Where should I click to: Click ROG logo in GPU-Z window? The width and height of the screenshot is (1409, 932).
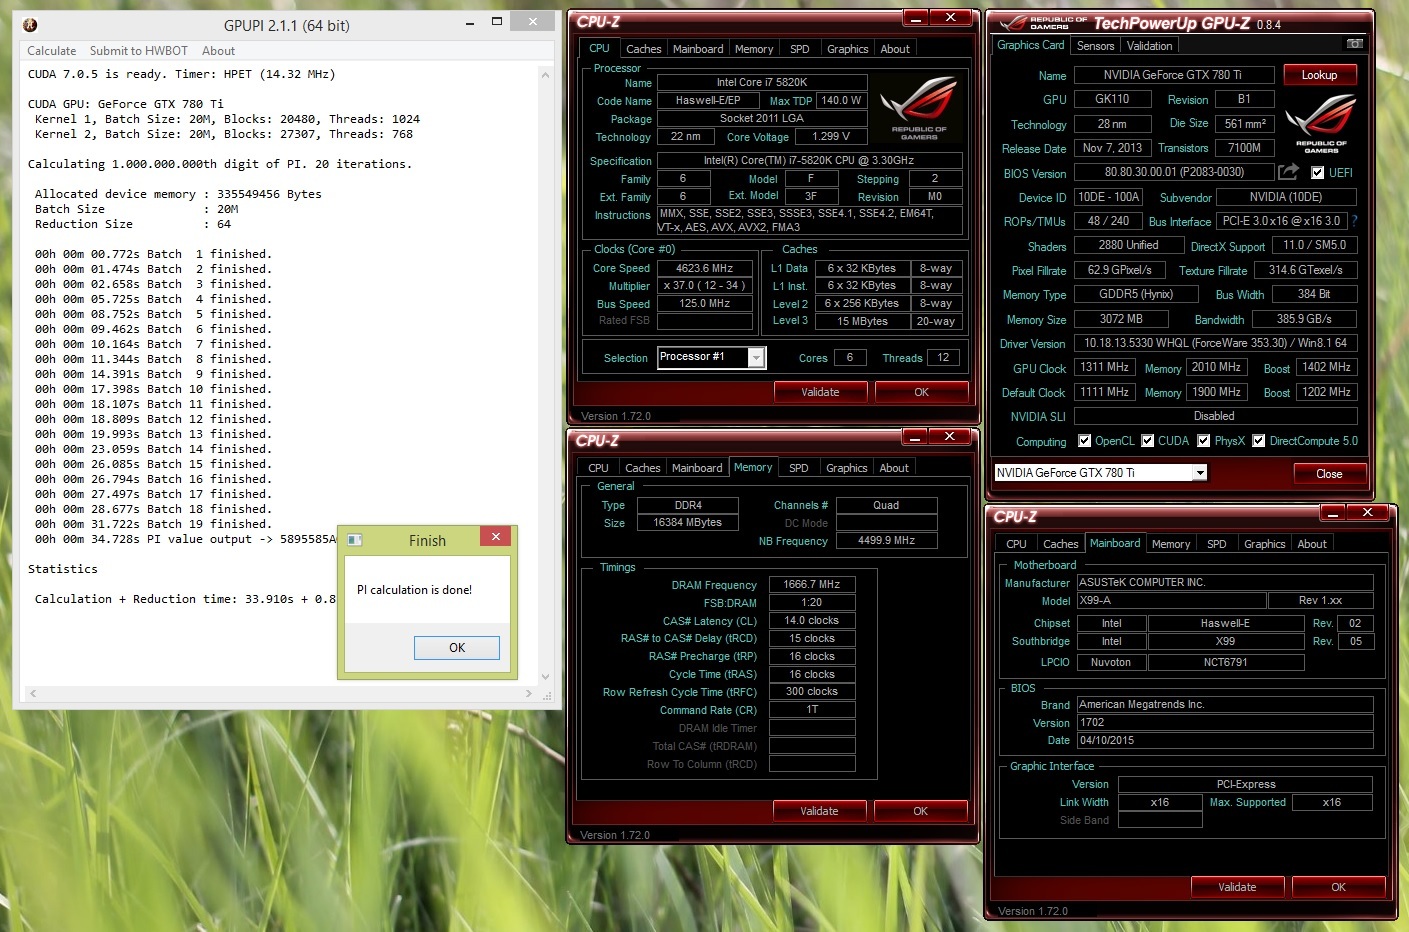[x=1320, y=123]
